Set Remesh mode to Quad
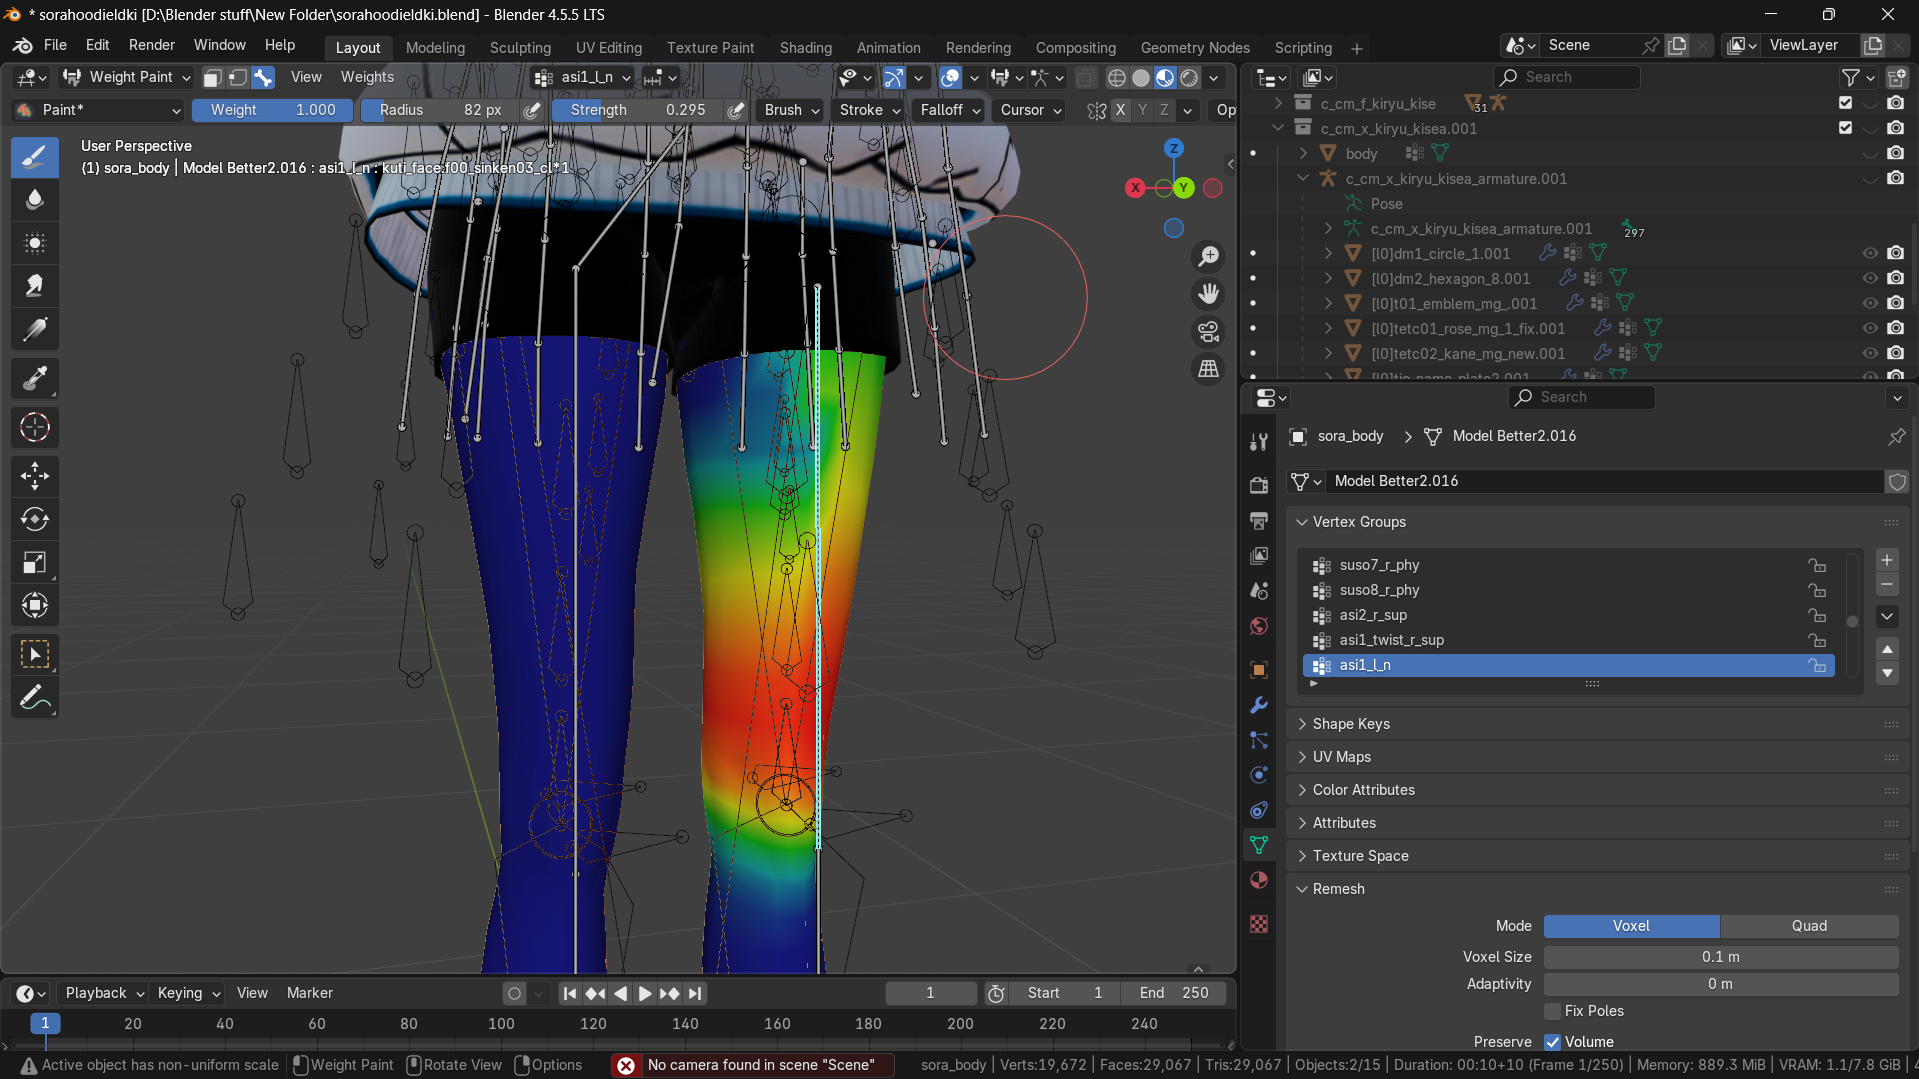 click(x=1809, y=926)
